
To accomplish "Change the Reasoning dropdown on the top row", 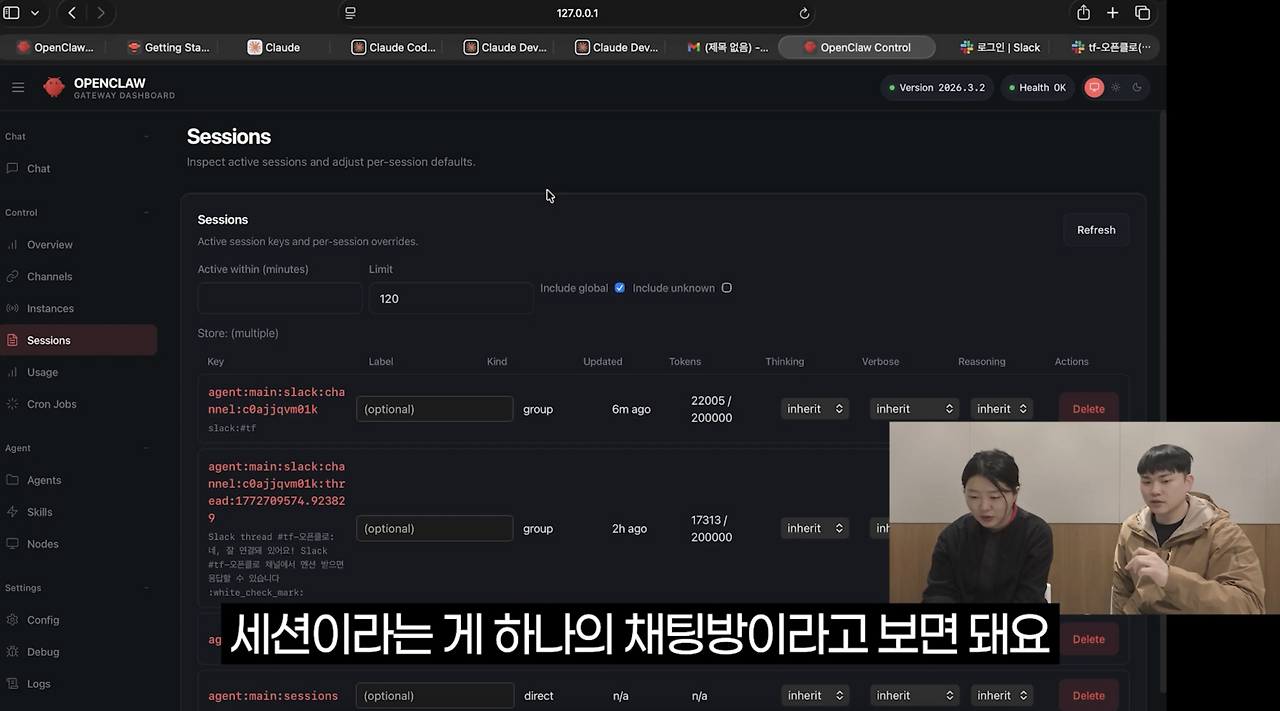I will pyautogui.click(x=1001, y=408).
